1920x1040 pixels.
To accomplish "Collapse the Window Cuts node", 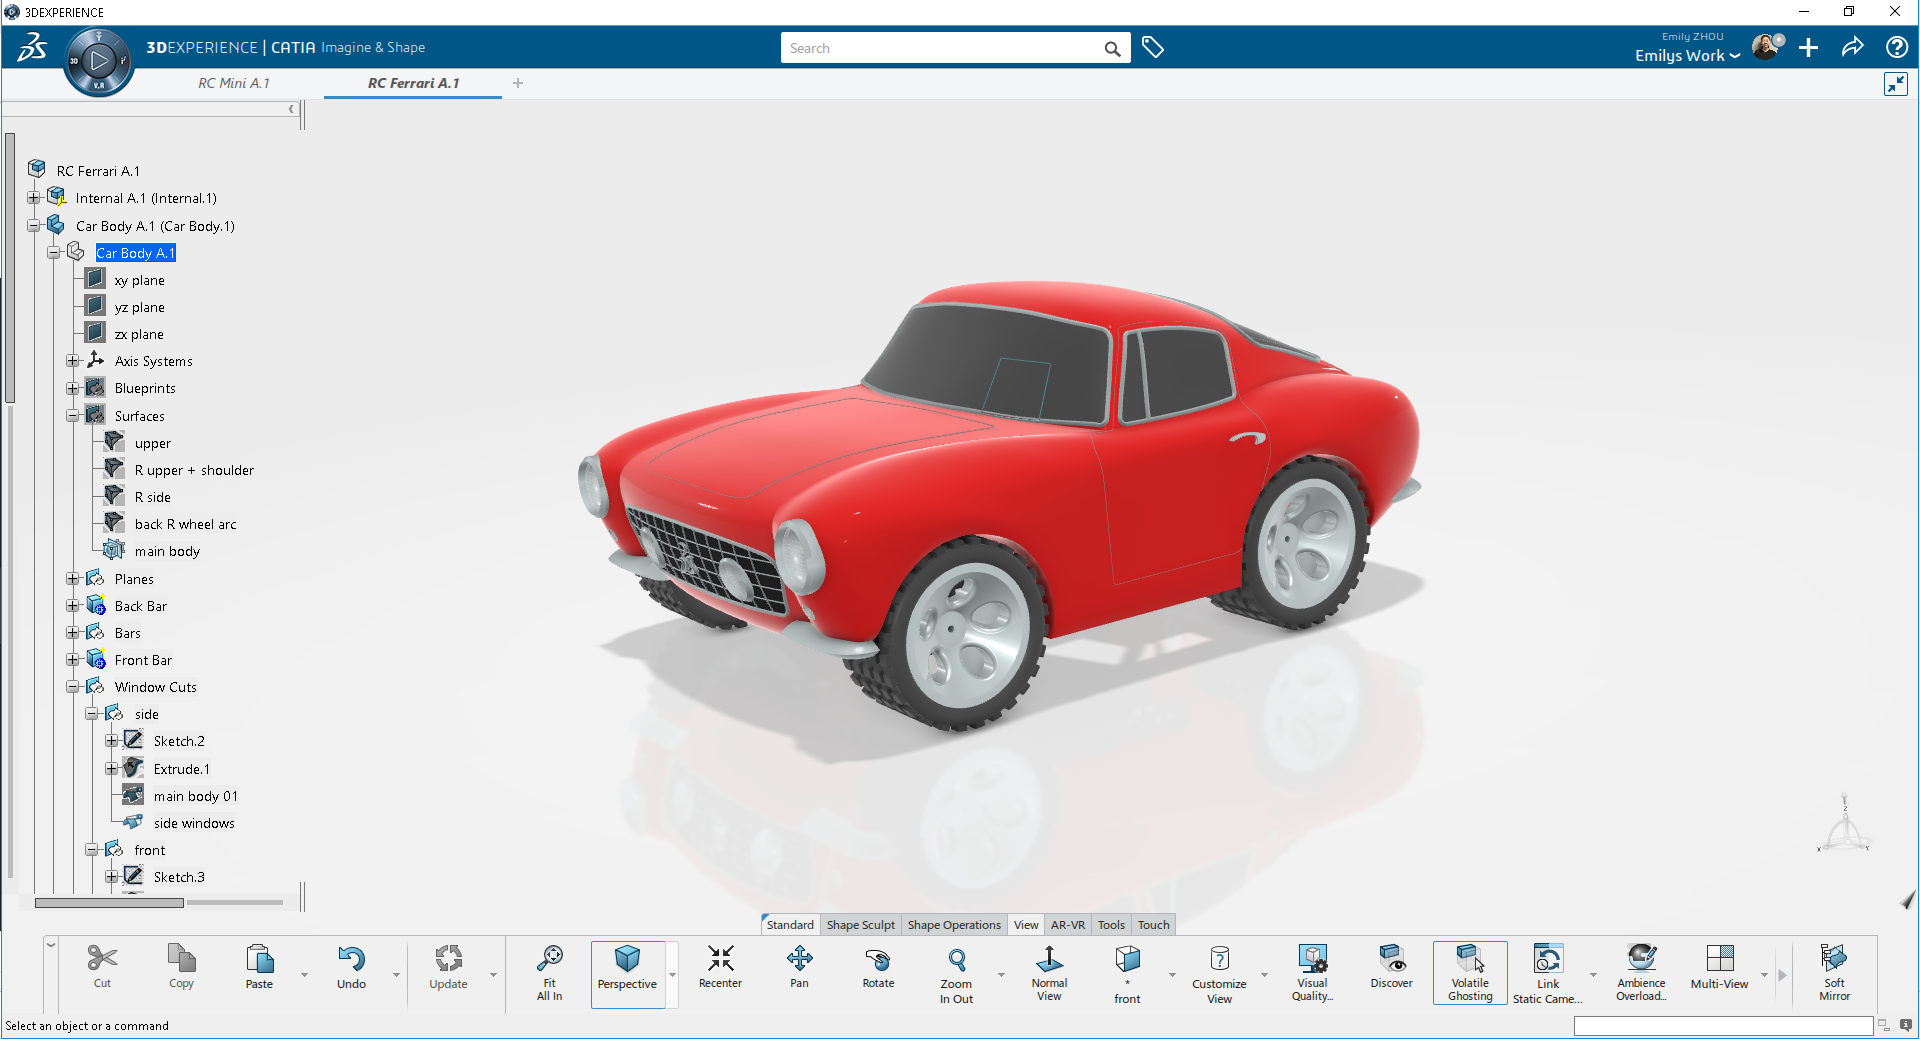I will click(x=73, y=687).
